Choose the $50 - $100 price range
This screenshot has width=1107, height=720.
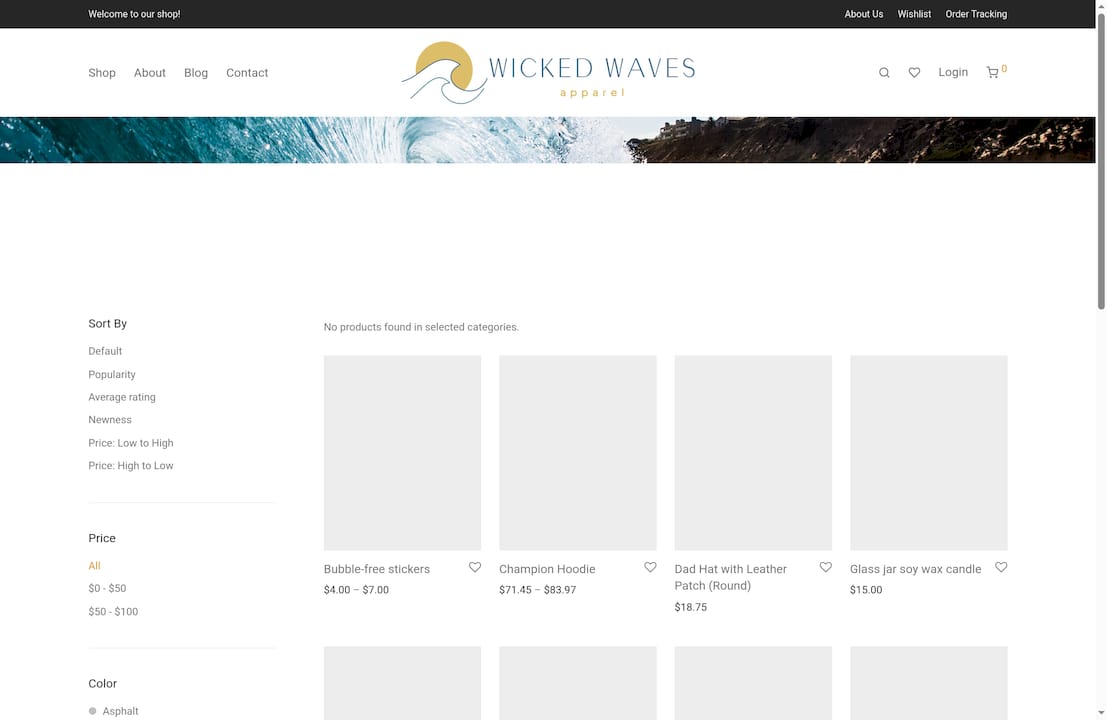(113, 612)
